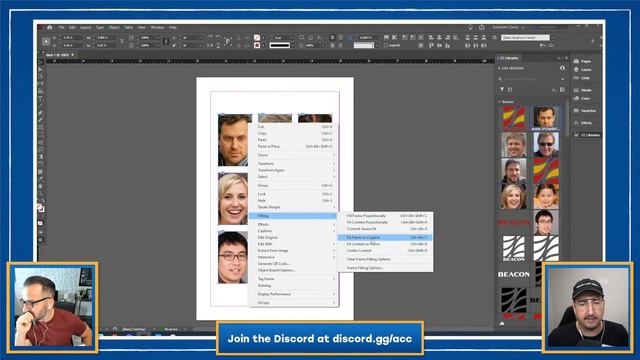Click the text wrap P icon in Control panel
This screenshot has width=640, height=360.
[228, 41]
